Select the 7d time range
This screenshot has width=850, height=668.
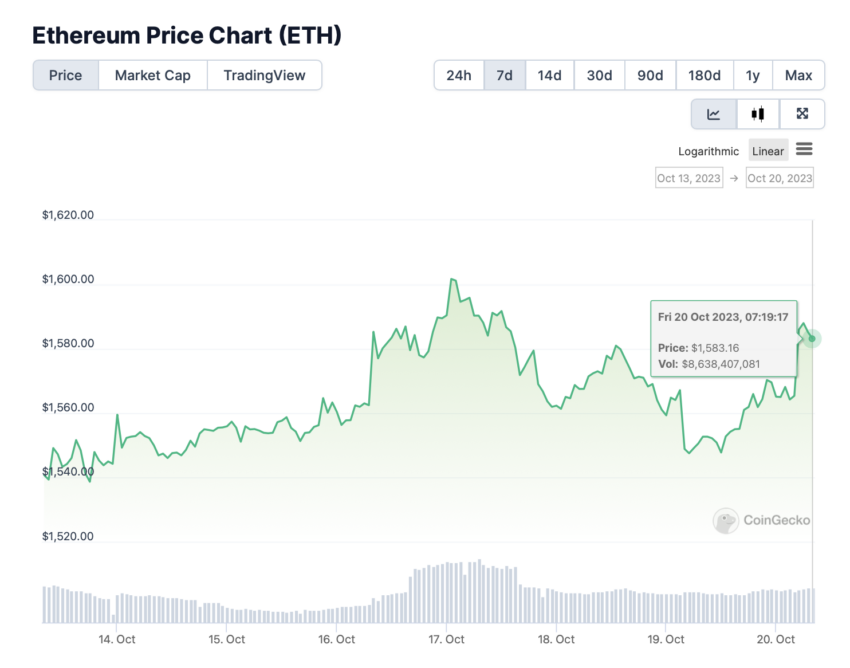coord(504,75)
